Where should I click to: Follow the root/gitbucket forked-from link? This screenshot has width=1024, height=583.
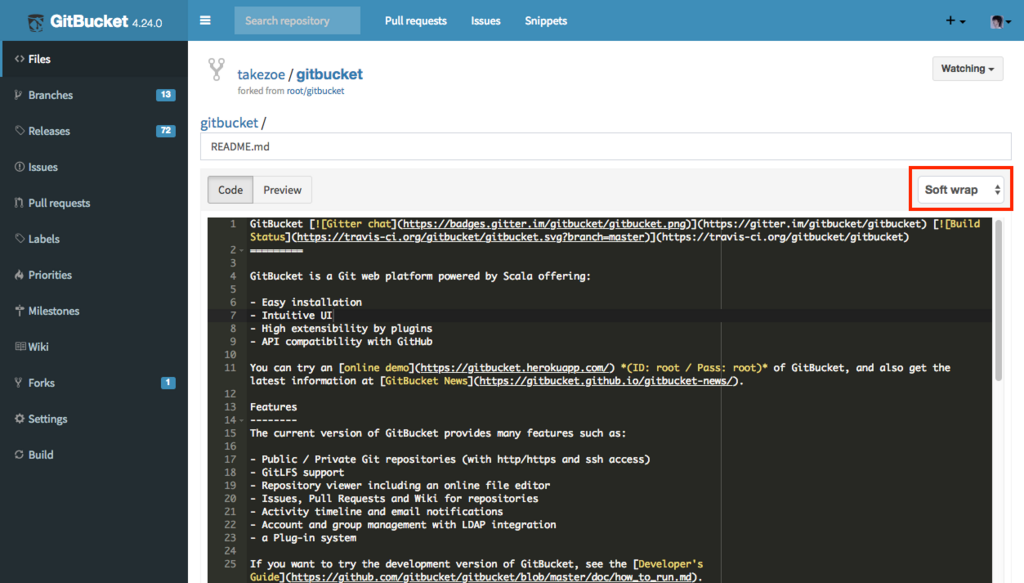[315, 91]
